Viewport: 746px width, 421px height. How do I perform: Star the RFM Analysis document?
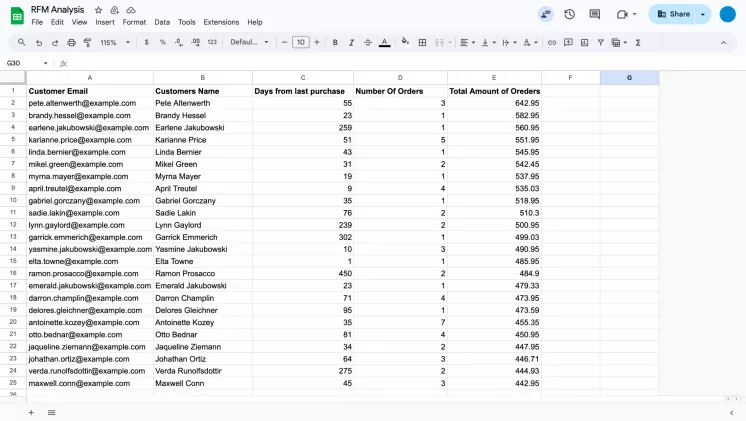(x=98, y=9)
